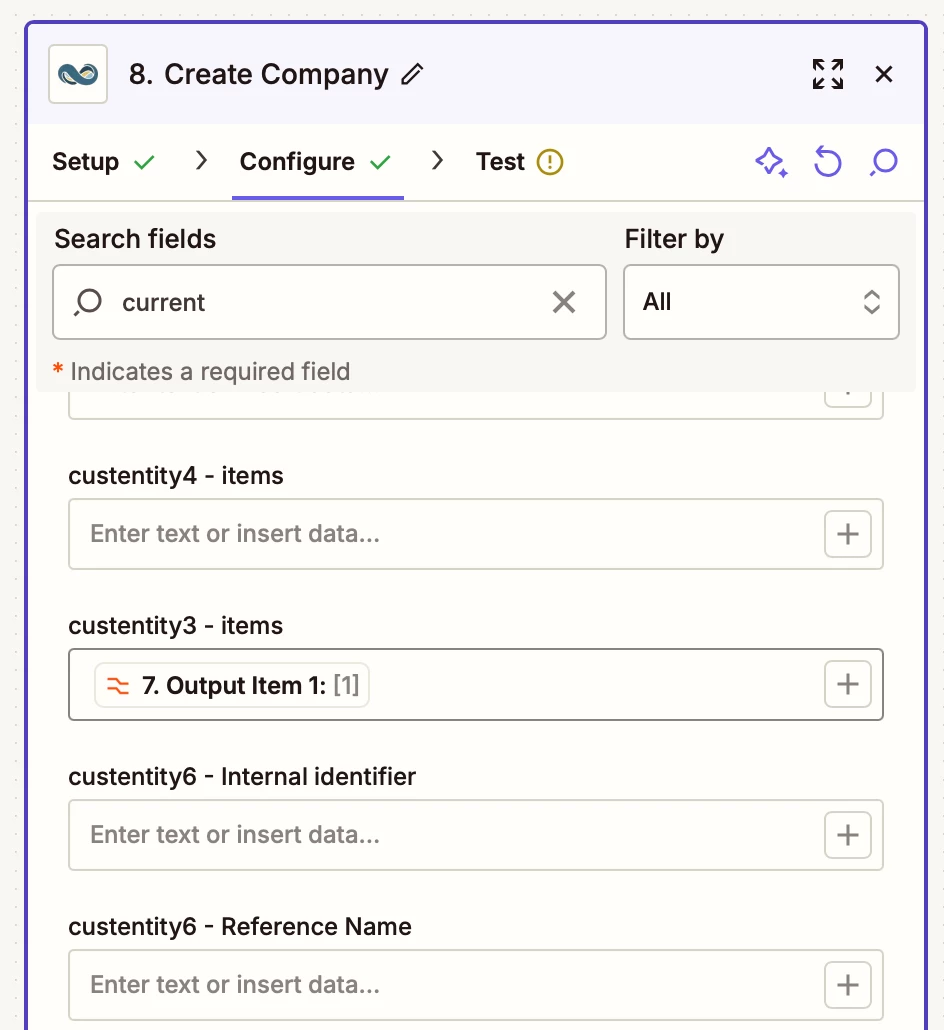Open the Filter by dropdown
This screenshot has width=944, height=1030.
click(x=761, y=302)
